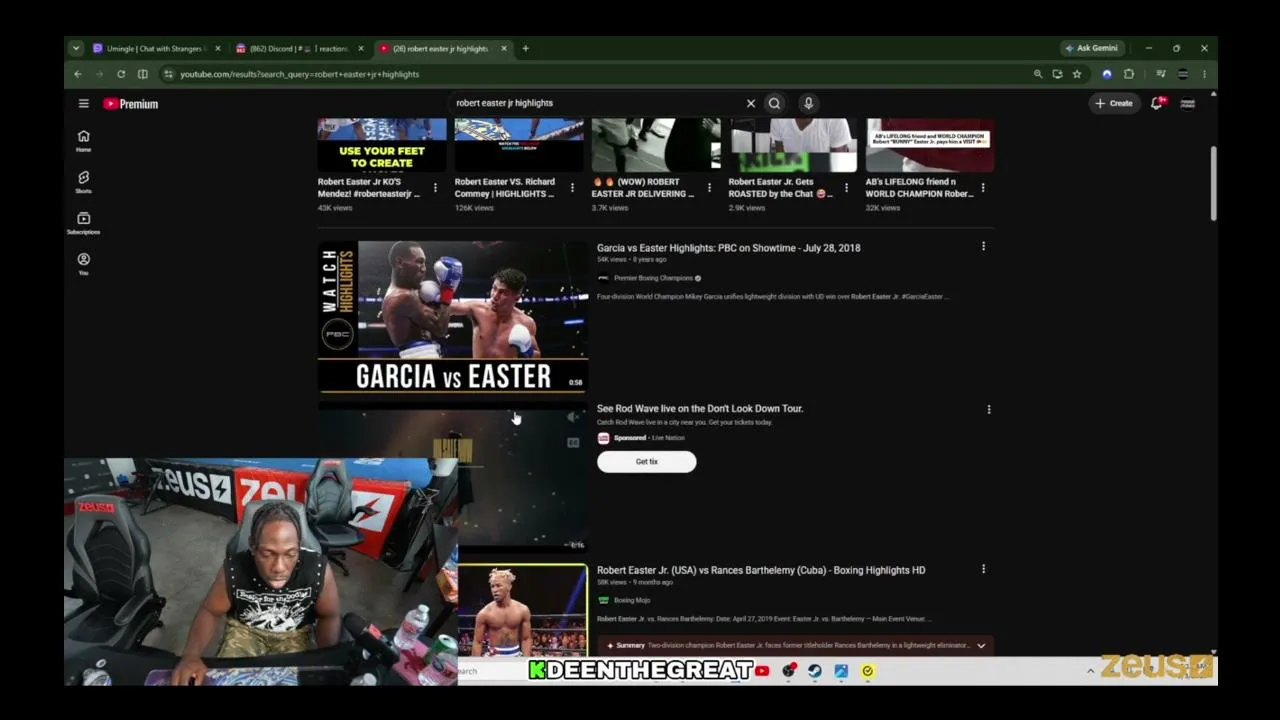This screenshot has height=720, width=1280.
Task: Open options for the Rod Wave ad
Action: 989,409
